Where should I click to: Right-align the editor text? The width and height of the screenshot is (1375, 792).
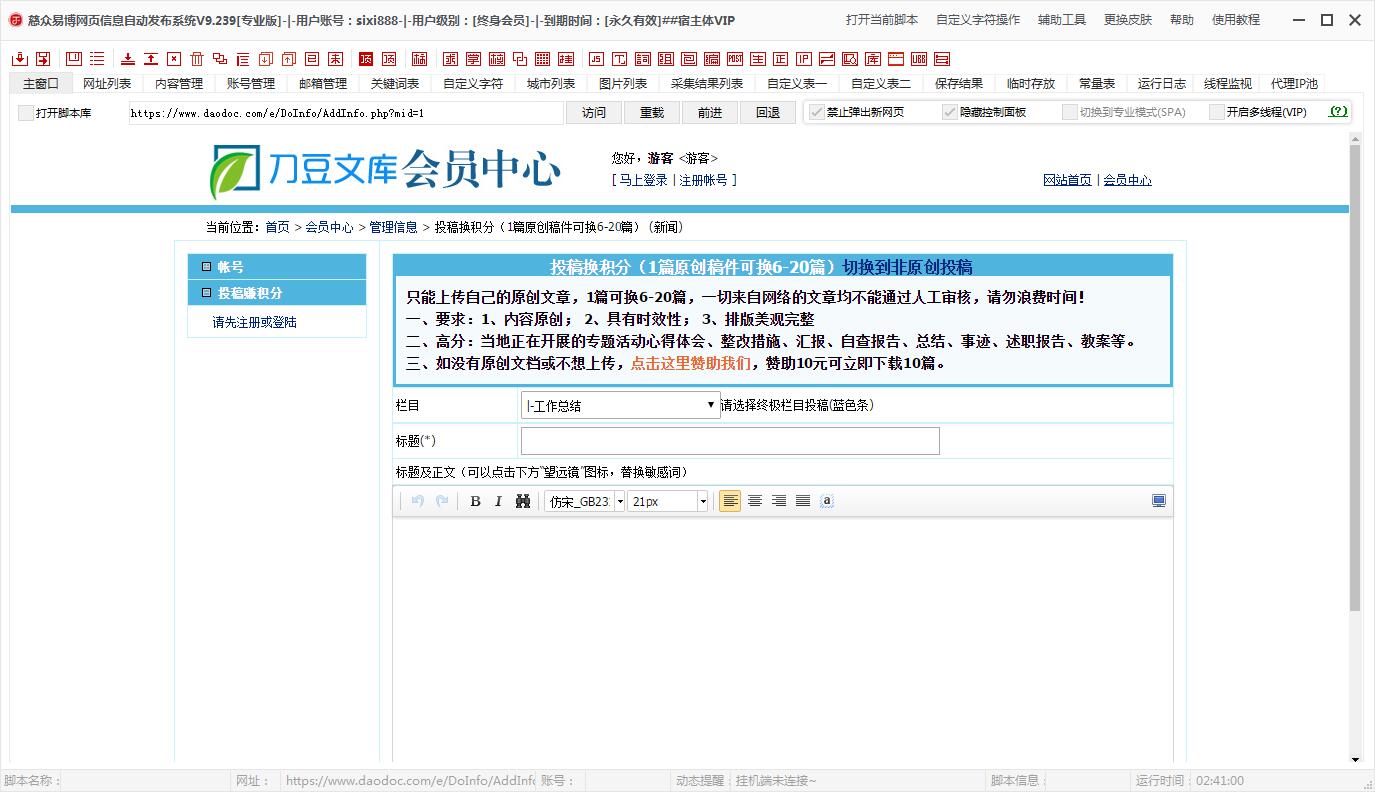pyautogui.click(x=779, y=501)
